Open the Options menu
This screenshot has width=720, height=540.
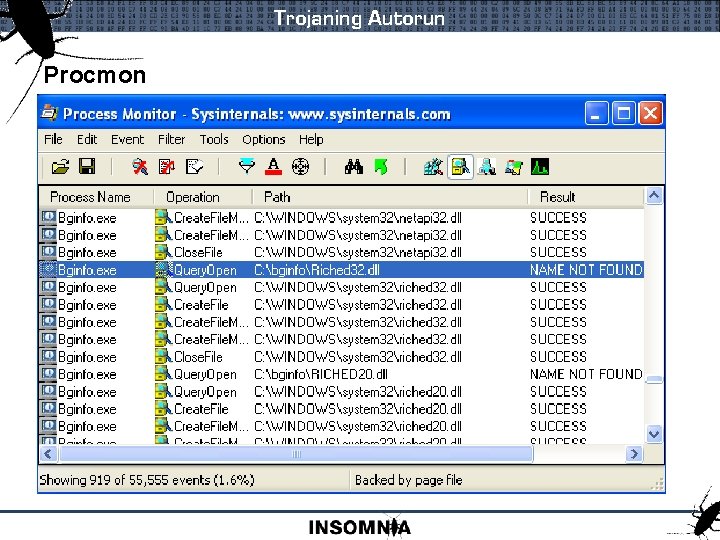(264, 139)
